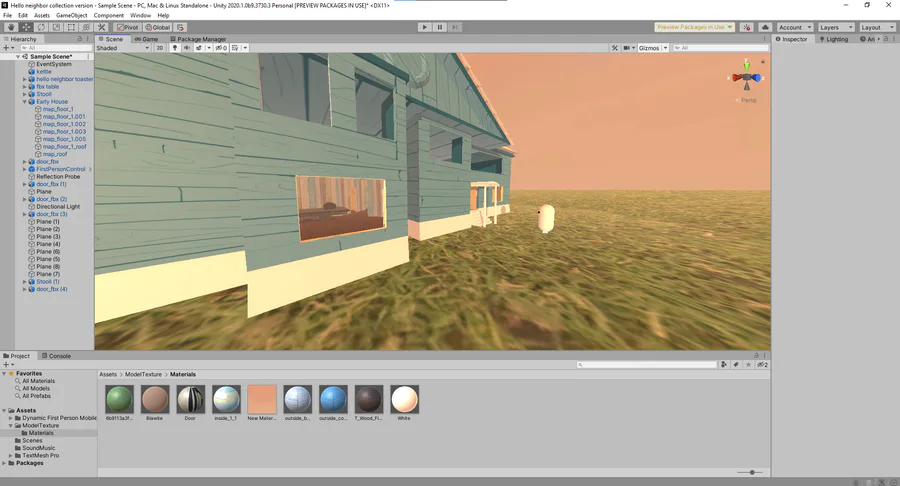Image resolution: width=900 pixels, height=486 pixels.
Task: Select the Move tool
Action: [x=26, y=27]
